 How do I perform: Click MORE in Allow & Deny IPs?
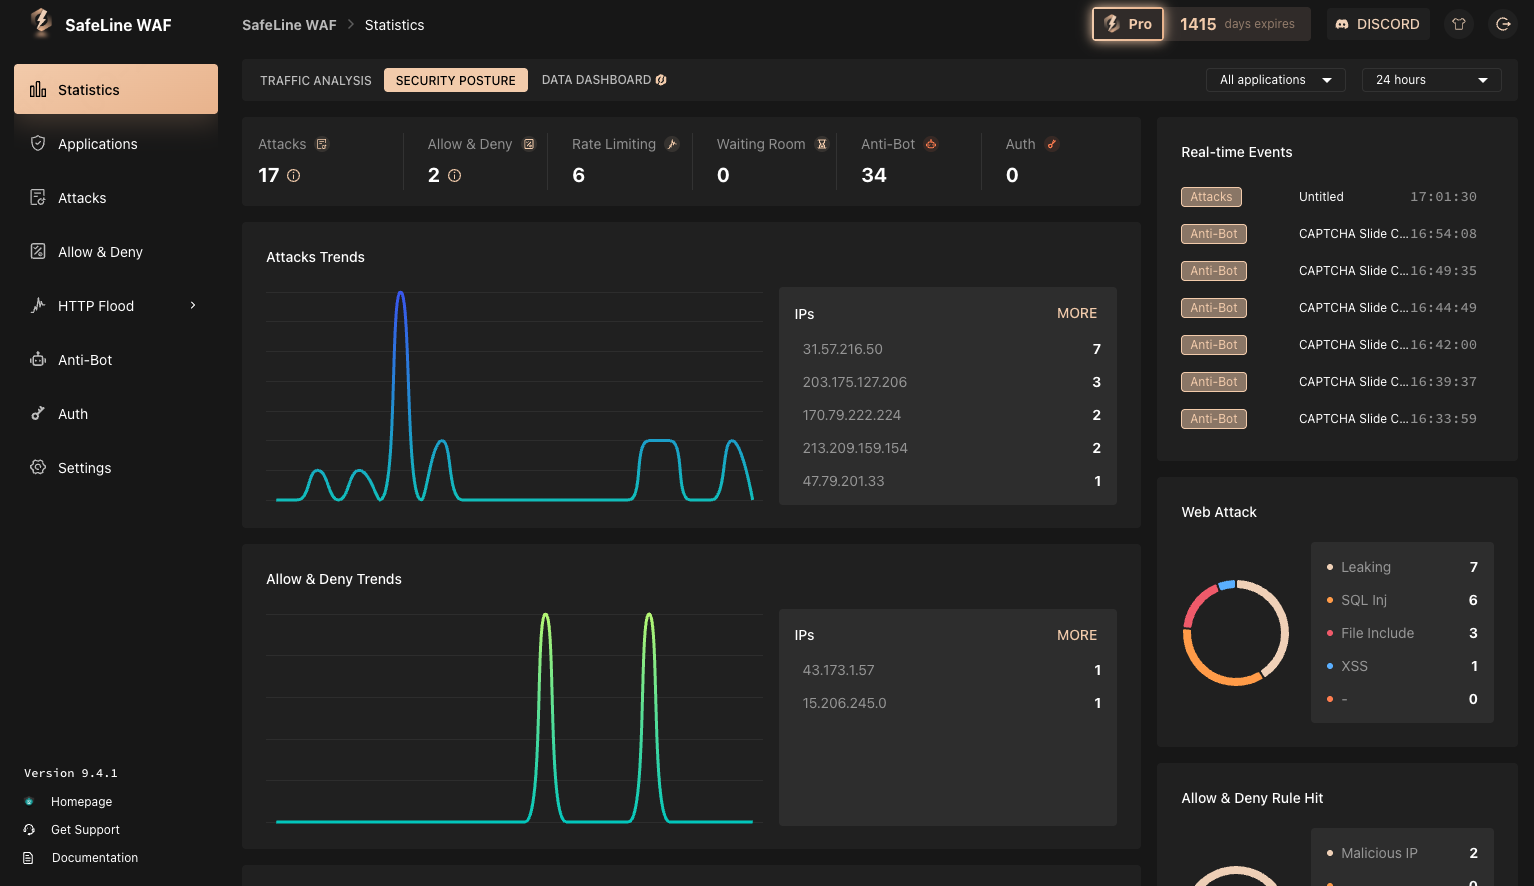coord(1077,635)
